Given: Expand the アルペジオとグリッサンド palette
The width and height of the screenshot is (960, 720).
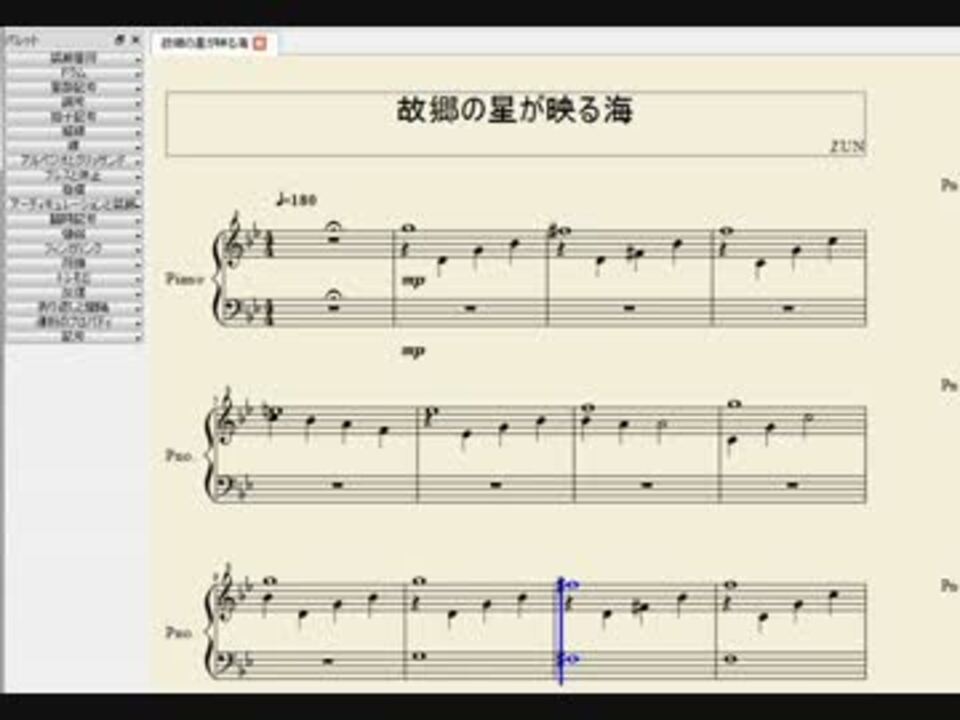Looking at the screenshot, I should (x=74, y=161).
